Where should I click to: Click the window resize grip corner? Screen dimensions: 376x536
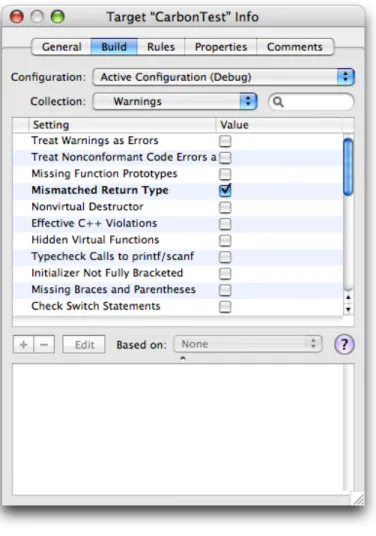[x=358, y=499]
